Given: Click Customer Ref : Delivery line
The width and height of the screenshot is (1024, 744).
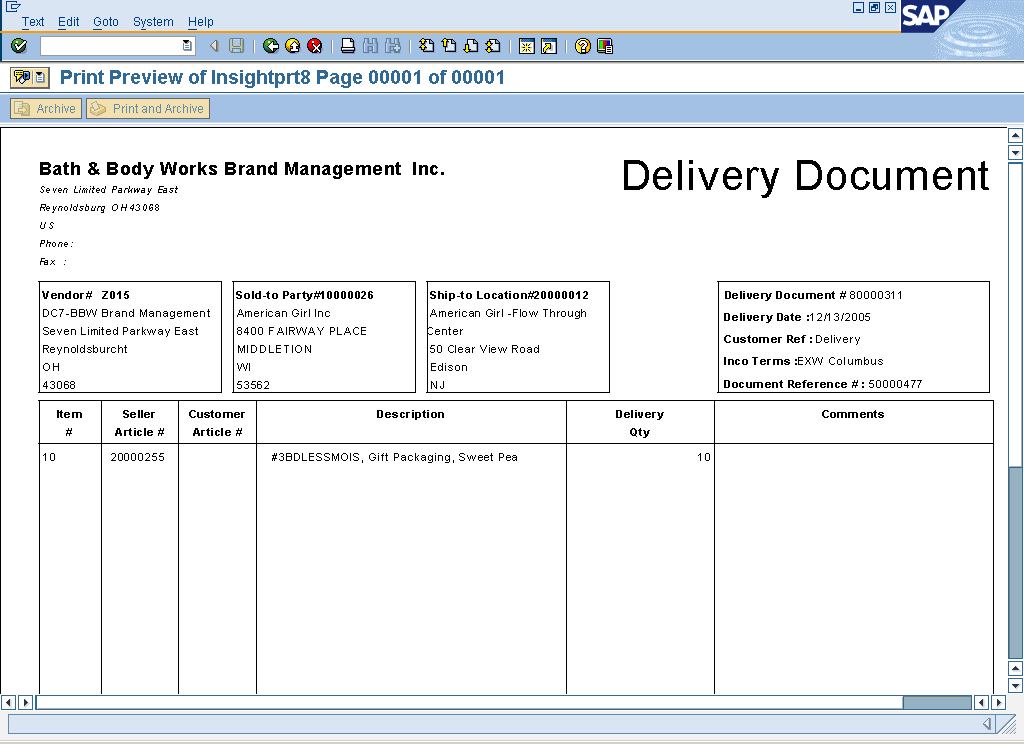Looking at the screenshot, I should coord(792,340).
